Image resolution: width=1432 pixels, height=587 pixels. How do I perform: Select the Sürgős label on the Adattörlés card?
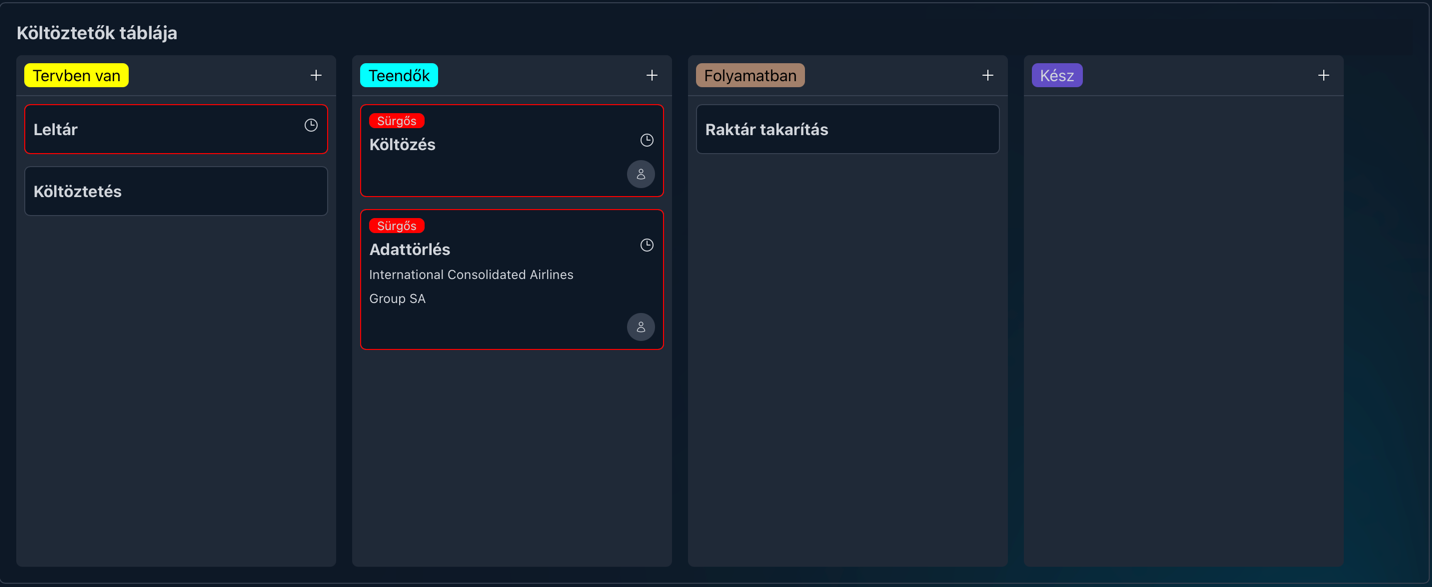click(x=396, y=225)
